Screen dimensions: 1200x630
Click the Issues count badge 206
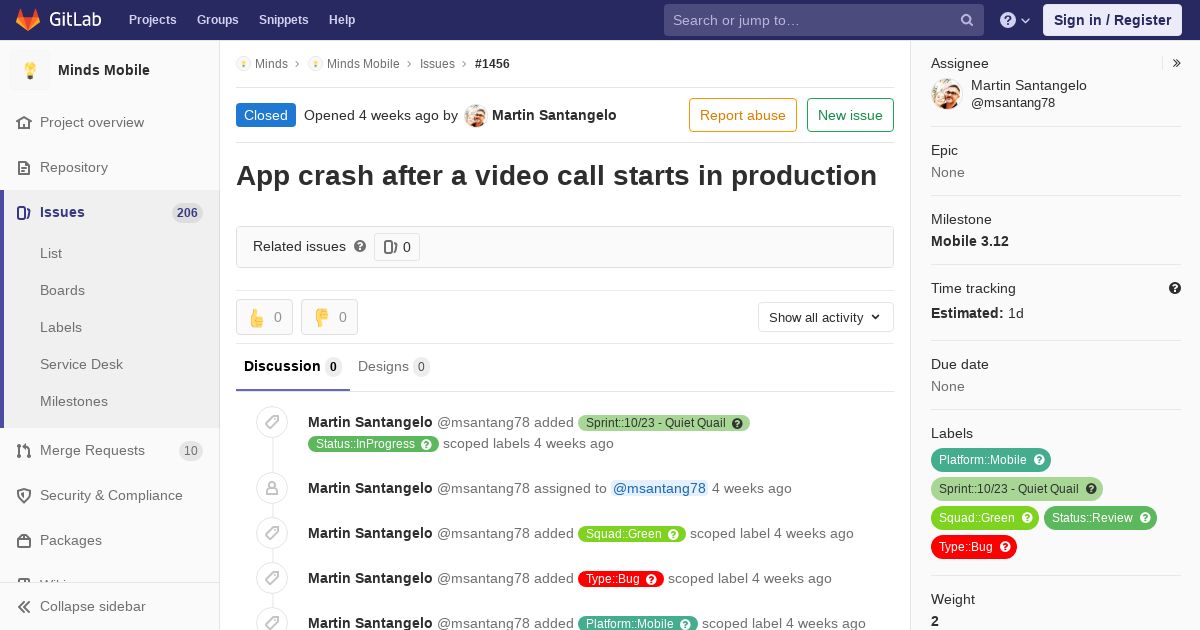(x=187, y=212)
